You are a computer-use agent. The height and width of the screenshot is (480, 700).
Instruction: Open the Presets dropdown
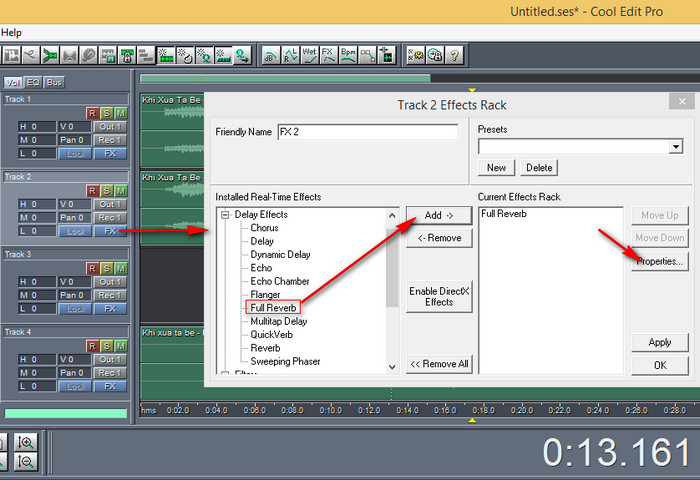point(676,146)
